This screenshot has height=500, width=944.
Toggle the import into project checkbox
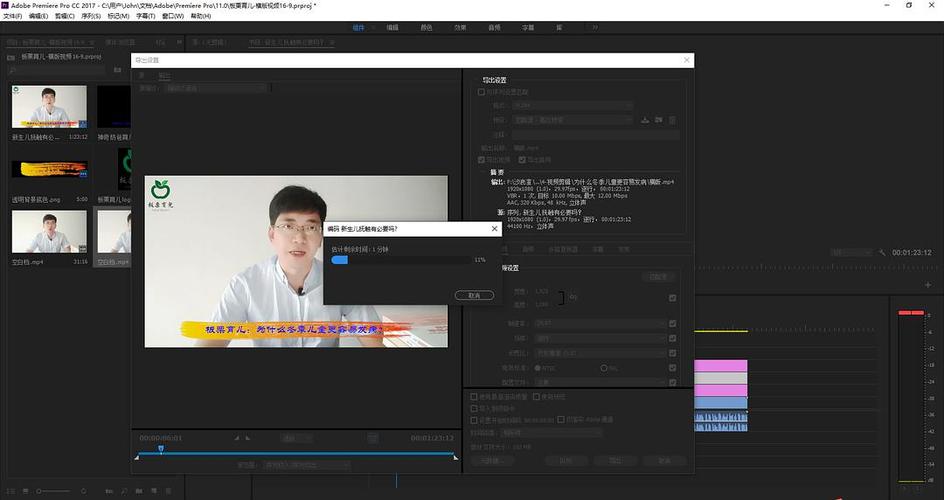pos(473,409)
